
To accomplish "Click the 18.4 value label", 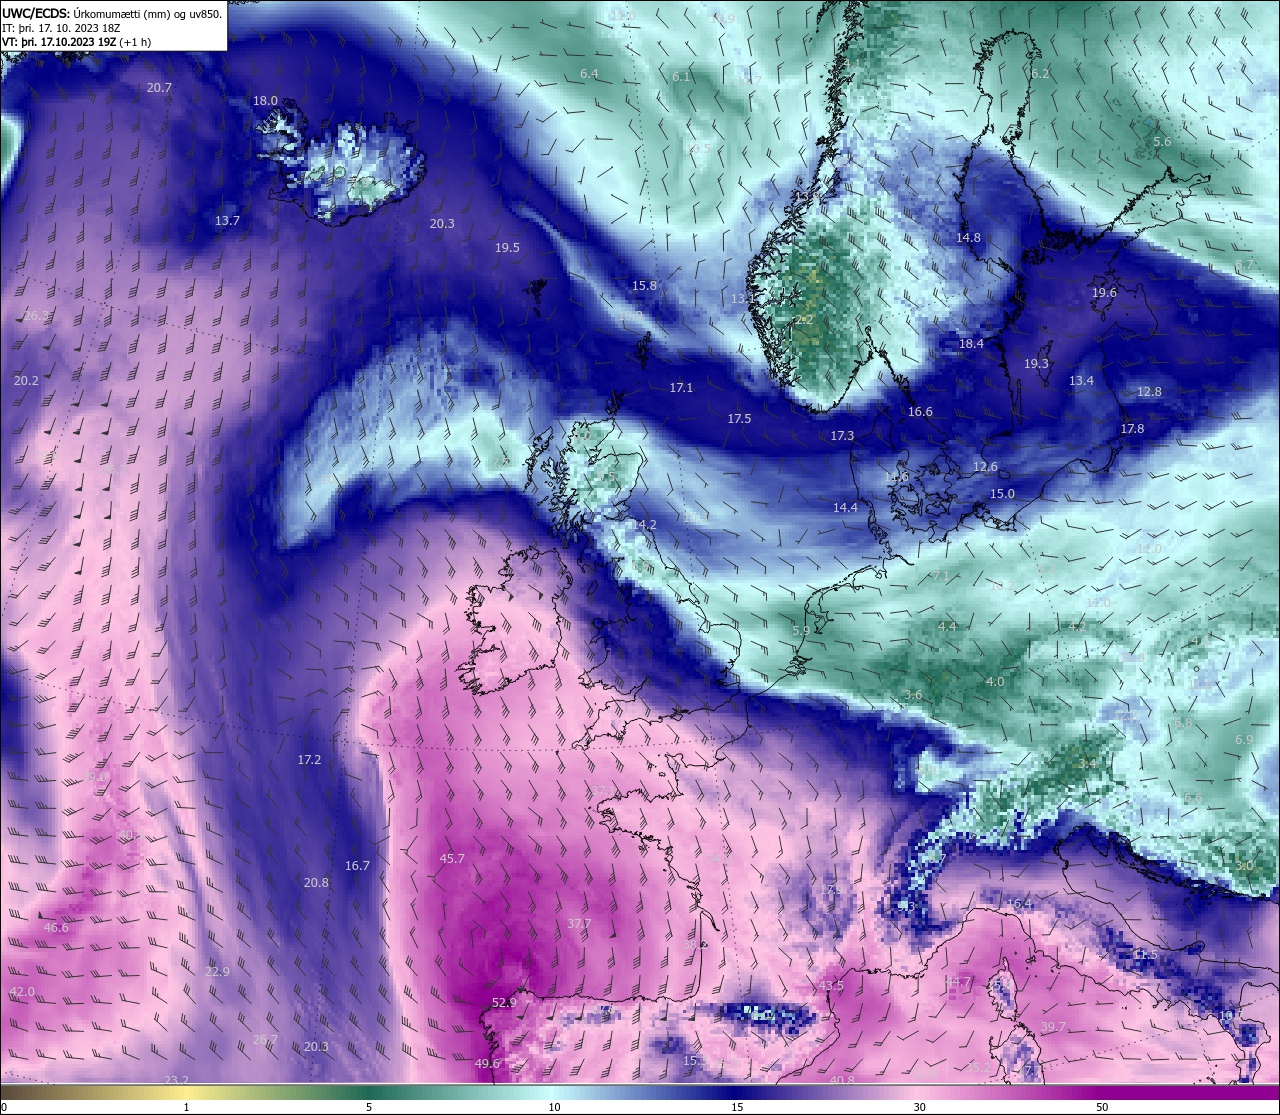I will tap(971, 344).
